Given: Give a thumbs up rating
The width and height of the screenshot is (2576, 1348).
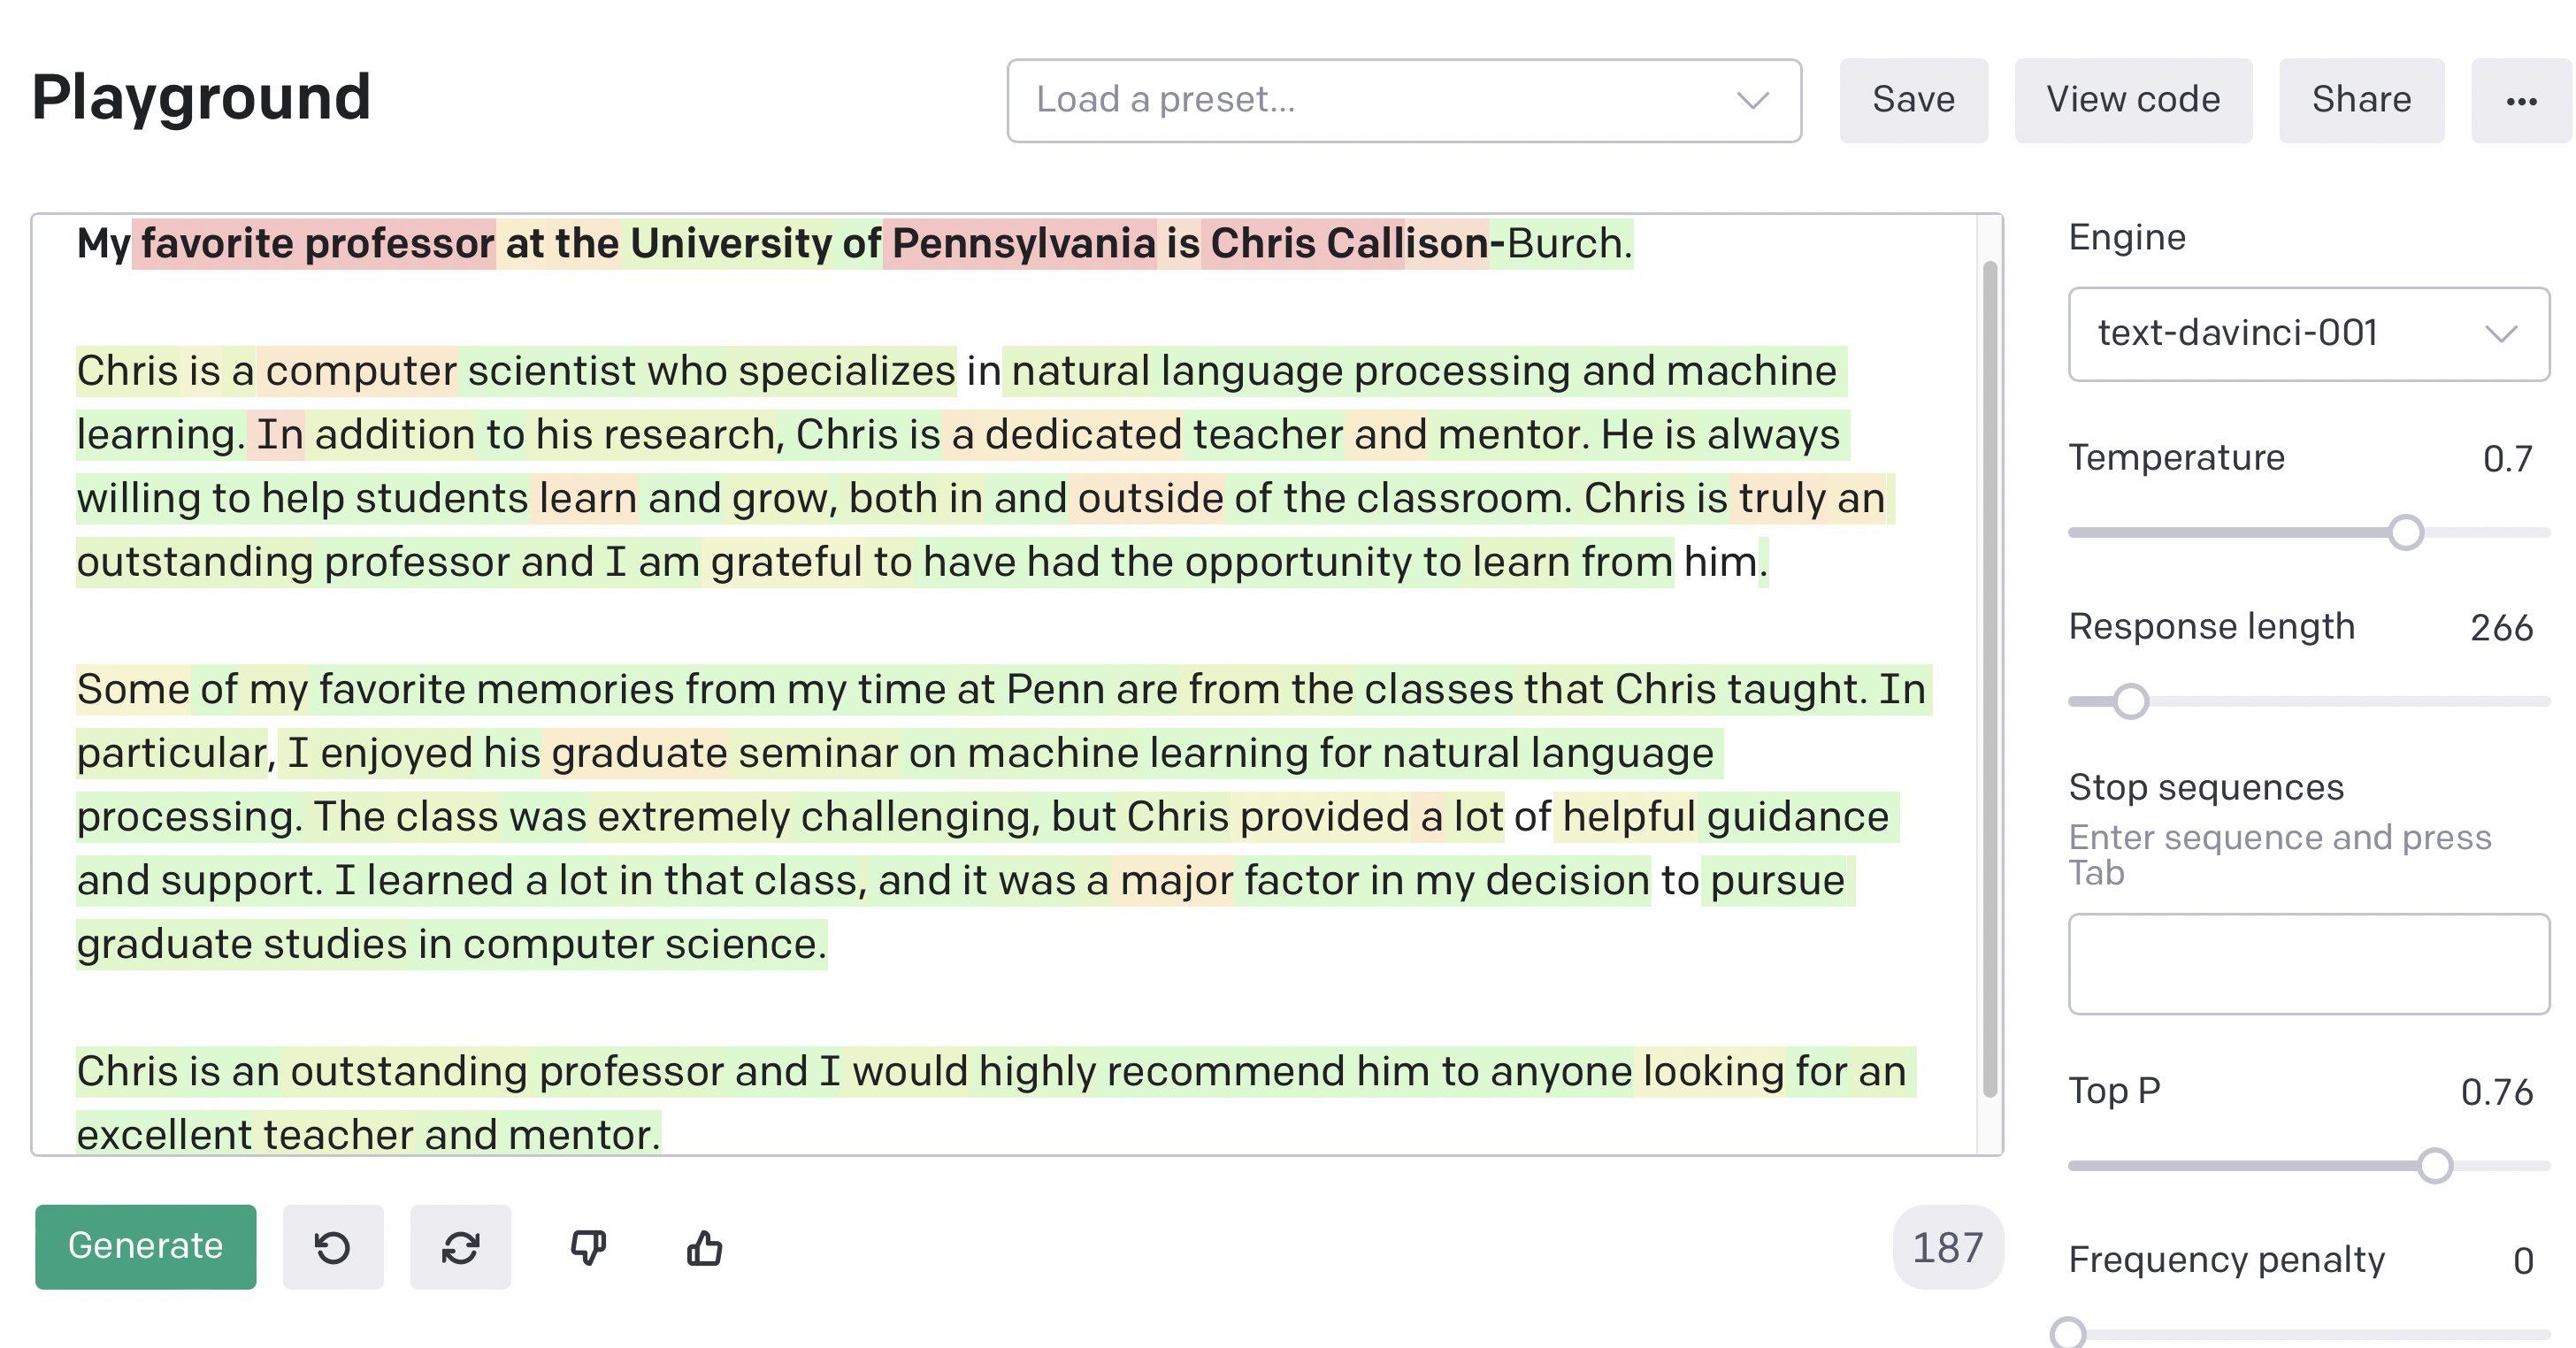Looking at the screenshot, I should (706, 1246).
